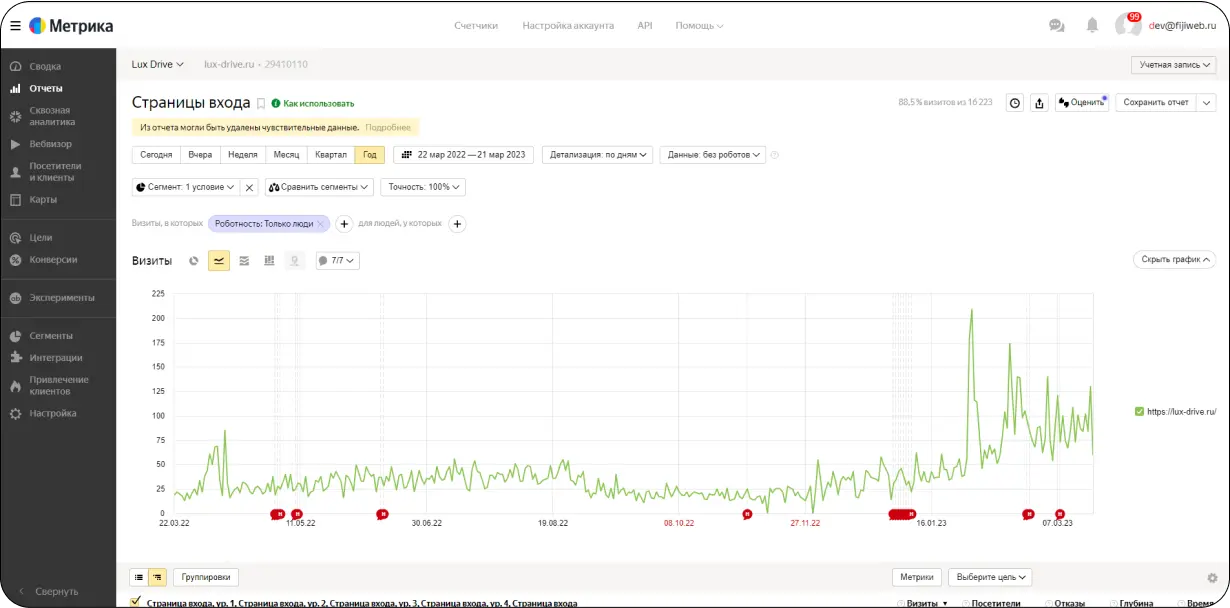This screenshot has width=1230, height=608.
Task: Open the notifications bell
Action: tap(1092, 26)
